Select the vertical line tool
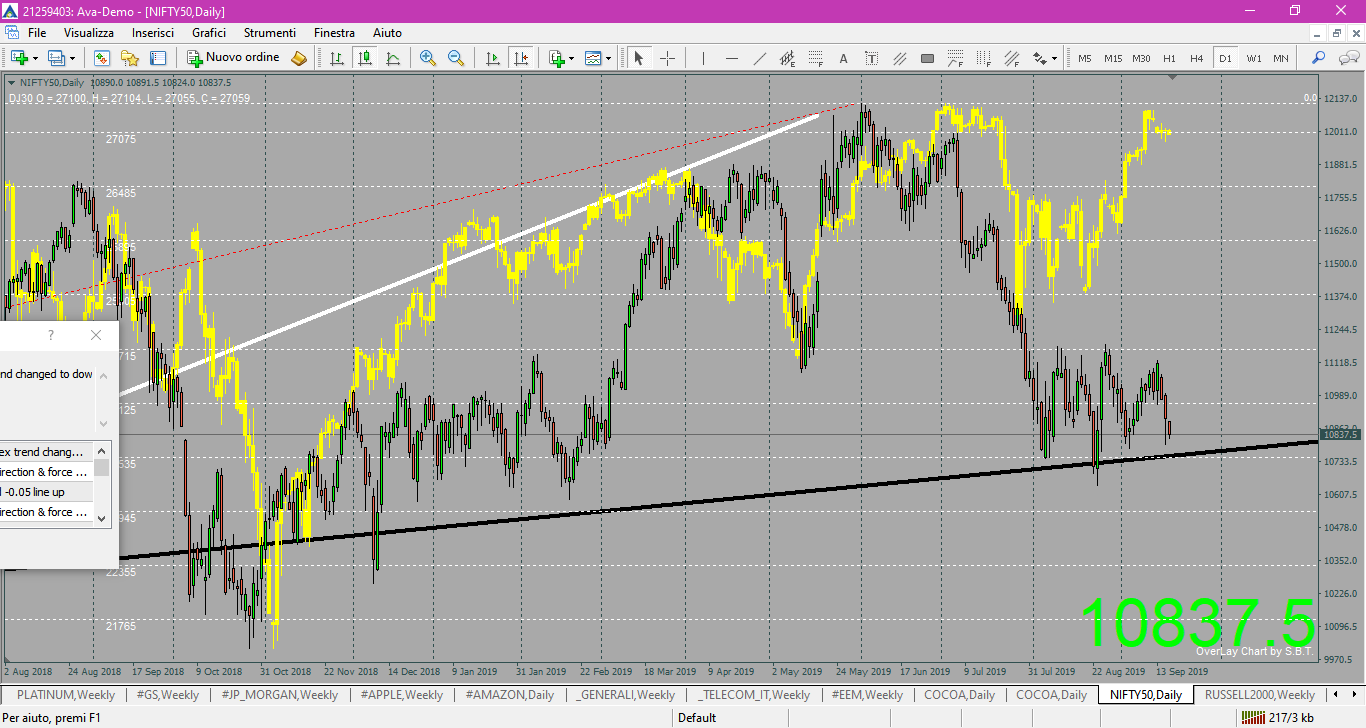The image size is (1366, 728). (x=703, y=58)
